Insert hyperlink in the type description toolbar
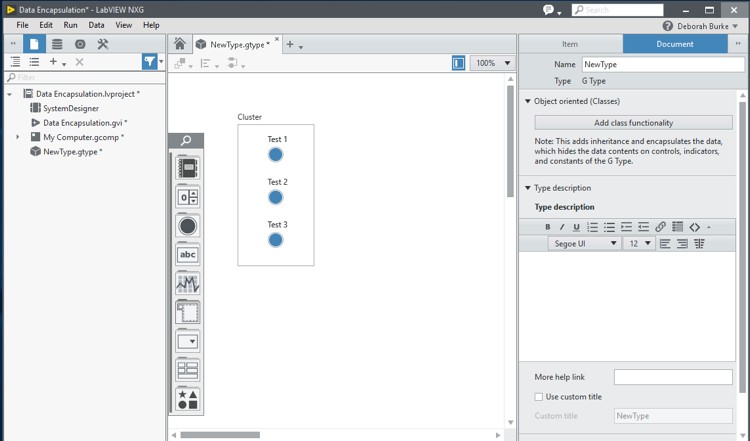 (x=660, y=227)
